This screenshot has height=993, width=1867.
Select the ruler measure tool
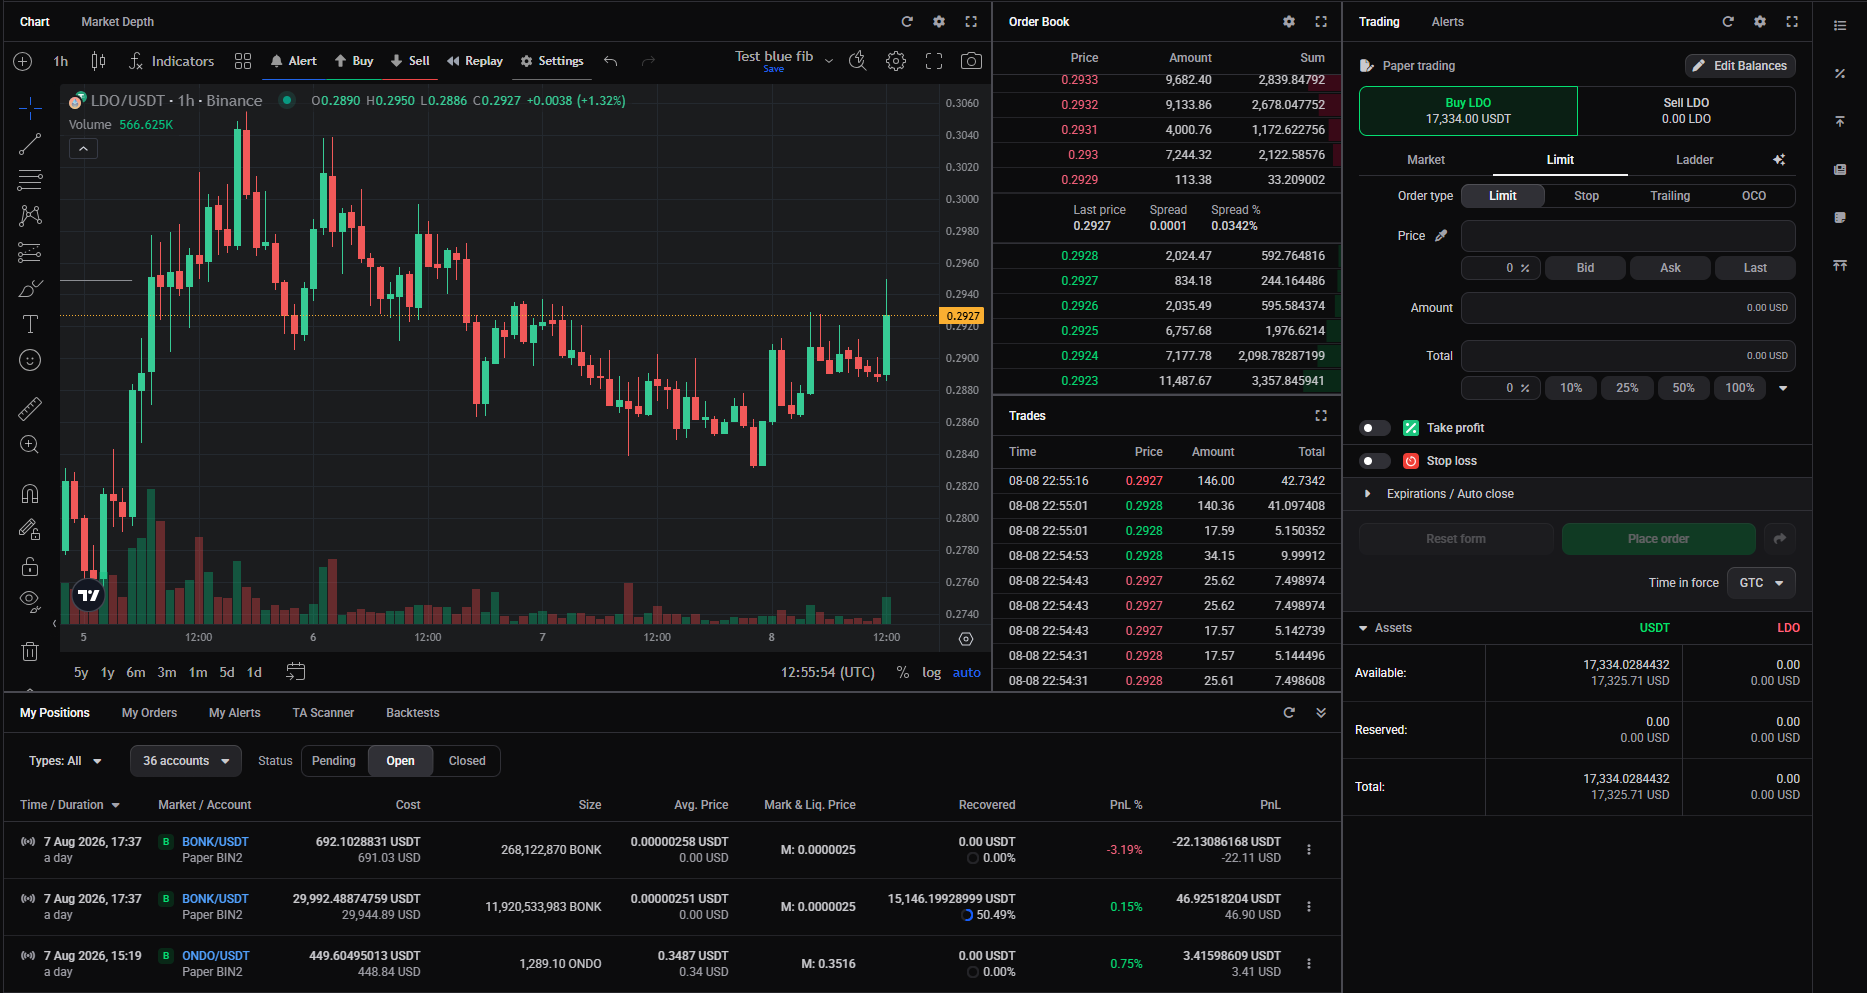click(30, 408)
